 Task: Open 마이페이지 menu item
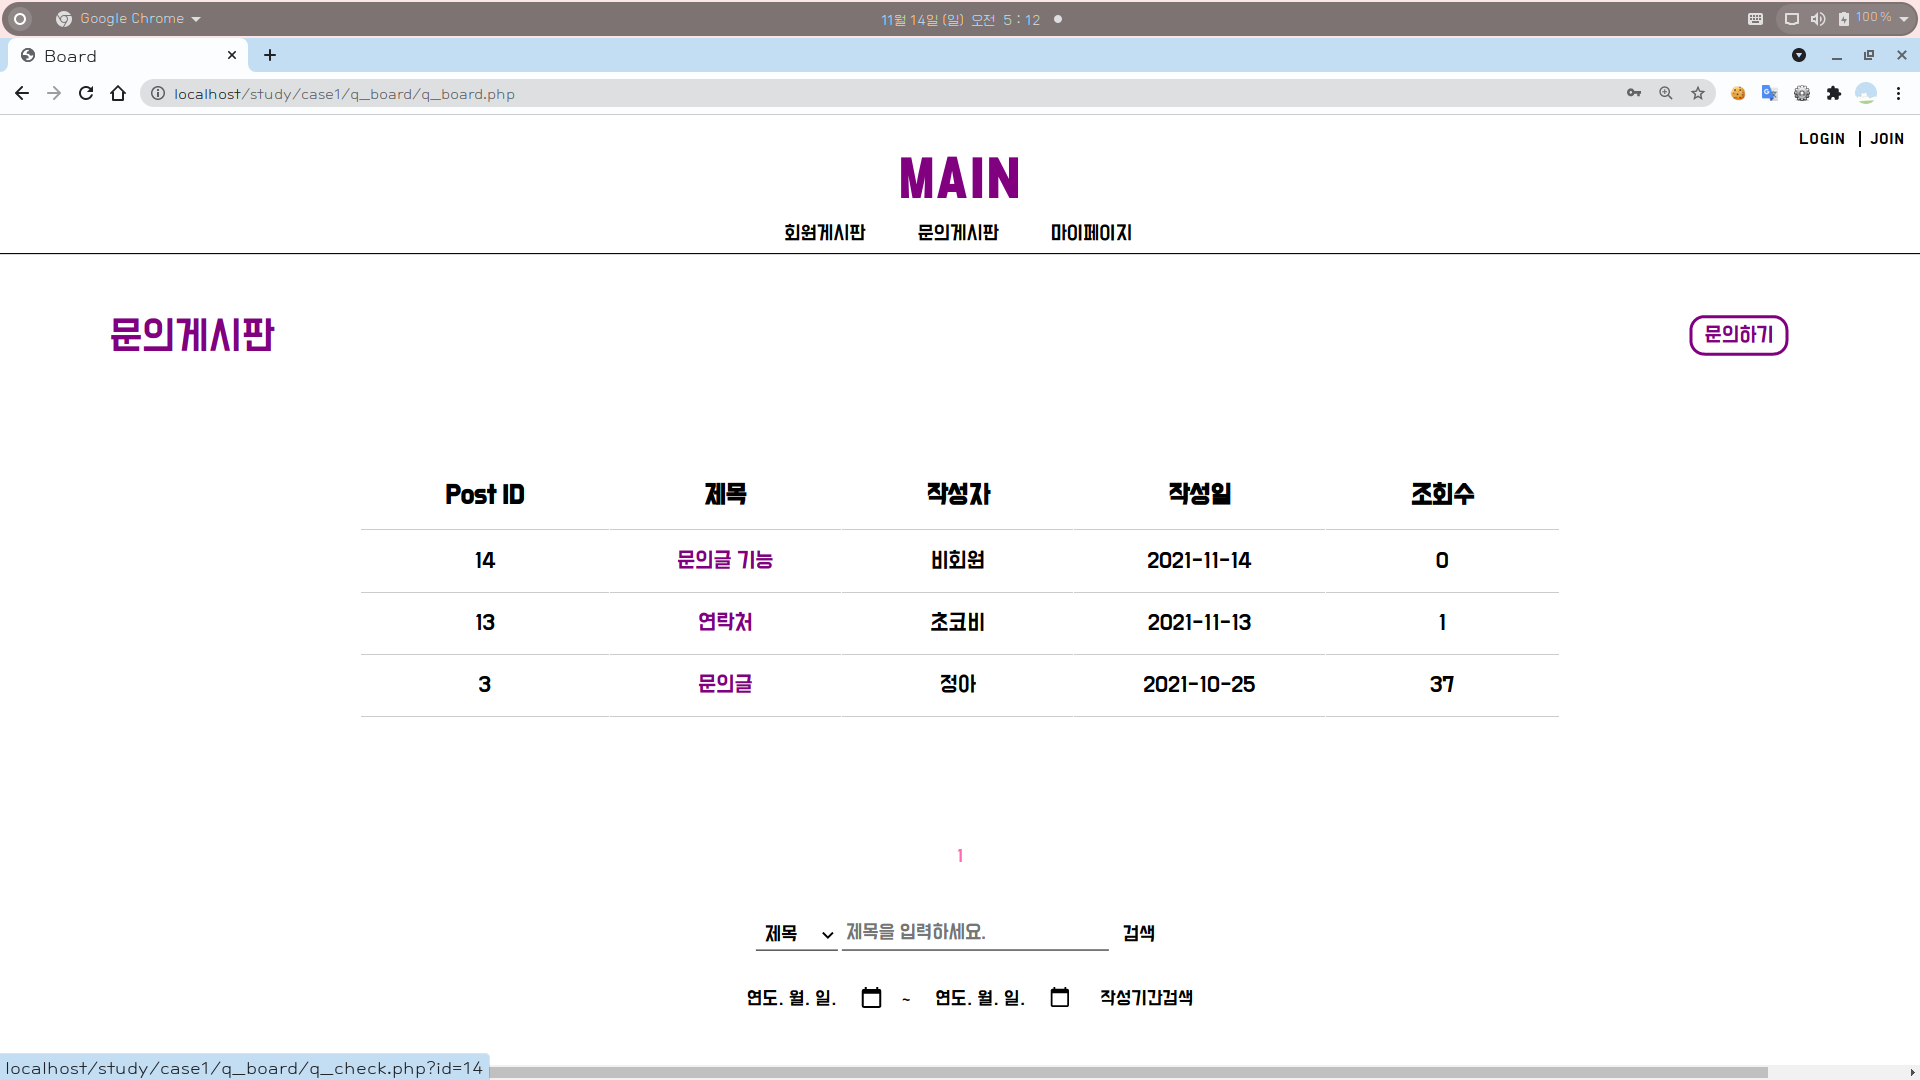(1091, 233)
